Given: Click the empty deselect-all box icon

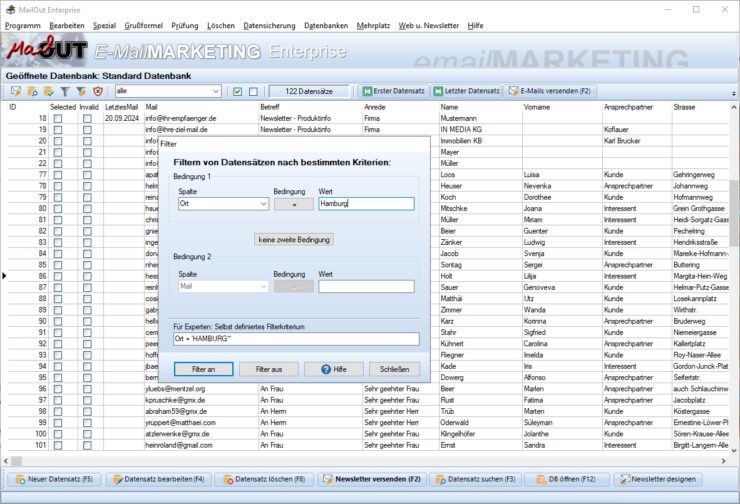Looking at the screenshot, I should (253, 92).
